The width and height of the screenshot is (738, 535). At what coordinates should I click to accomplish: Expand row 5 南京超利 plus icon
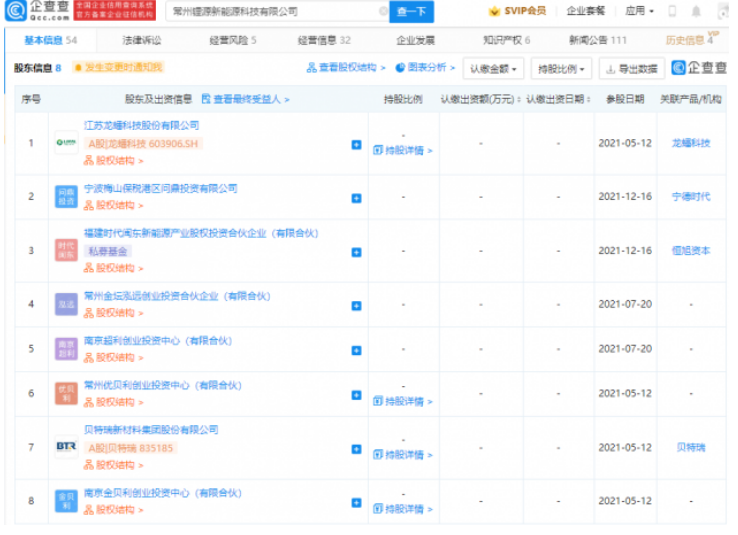356,351
